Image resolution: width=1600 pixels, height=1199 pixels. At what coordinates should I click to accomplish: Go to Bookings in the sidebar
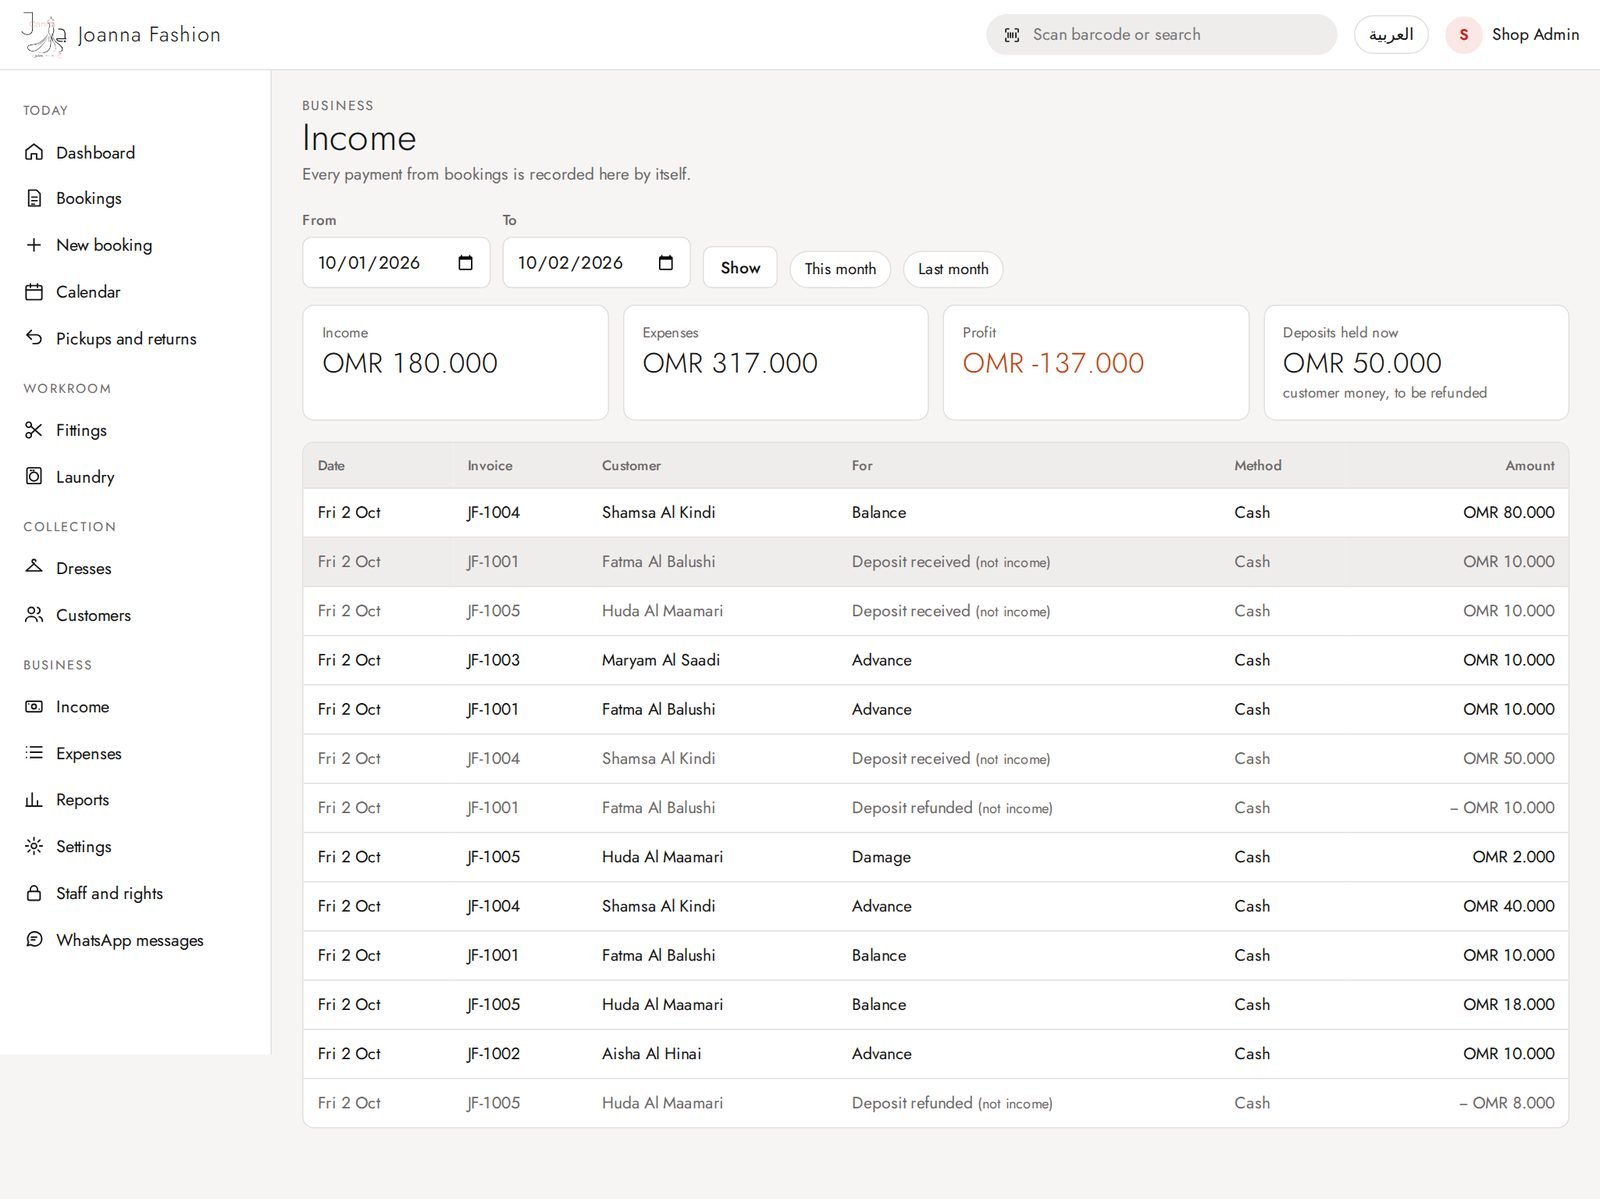(89, 198)
